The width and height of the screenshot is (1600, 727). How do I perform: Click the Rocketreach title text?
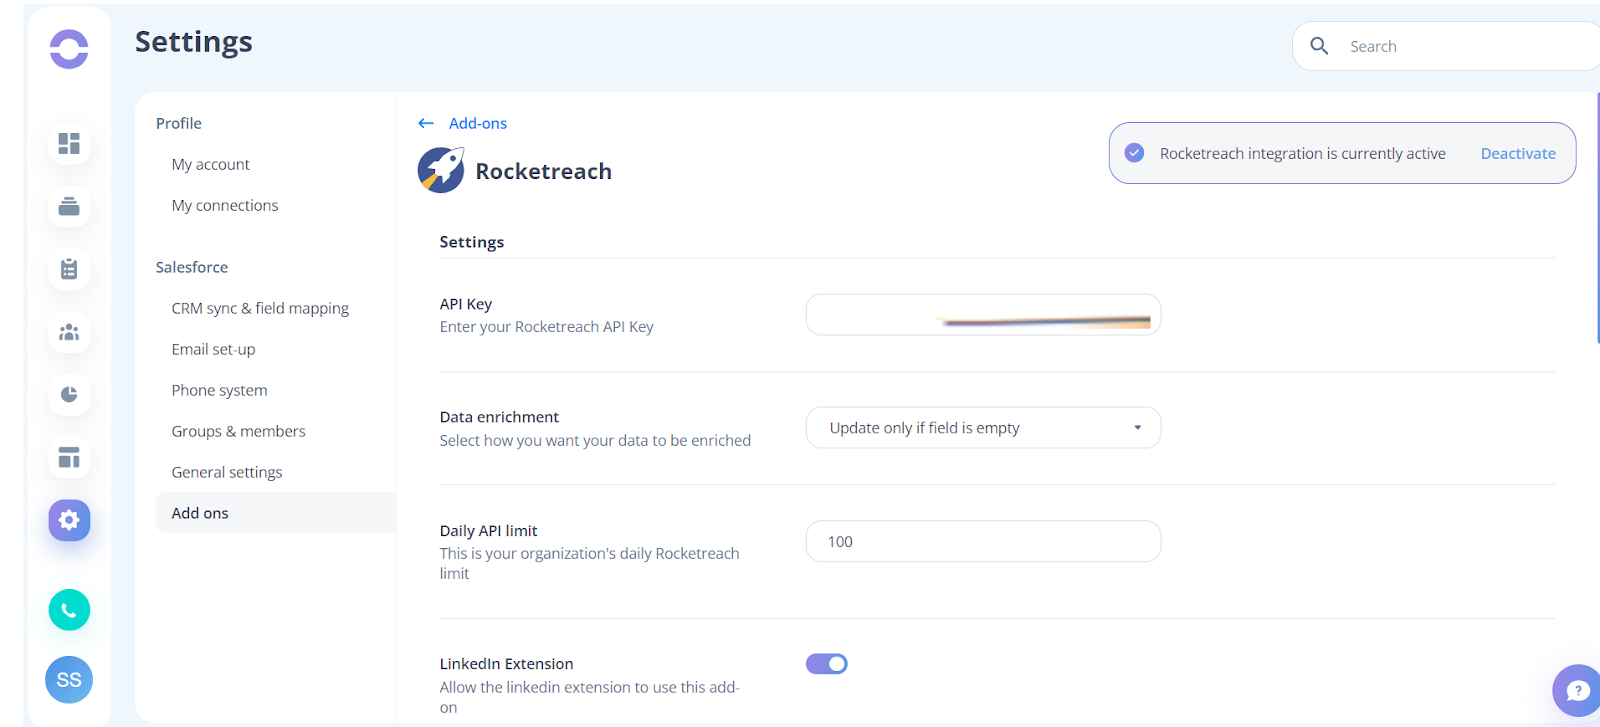pyautogui.click(x=544, y=171)
